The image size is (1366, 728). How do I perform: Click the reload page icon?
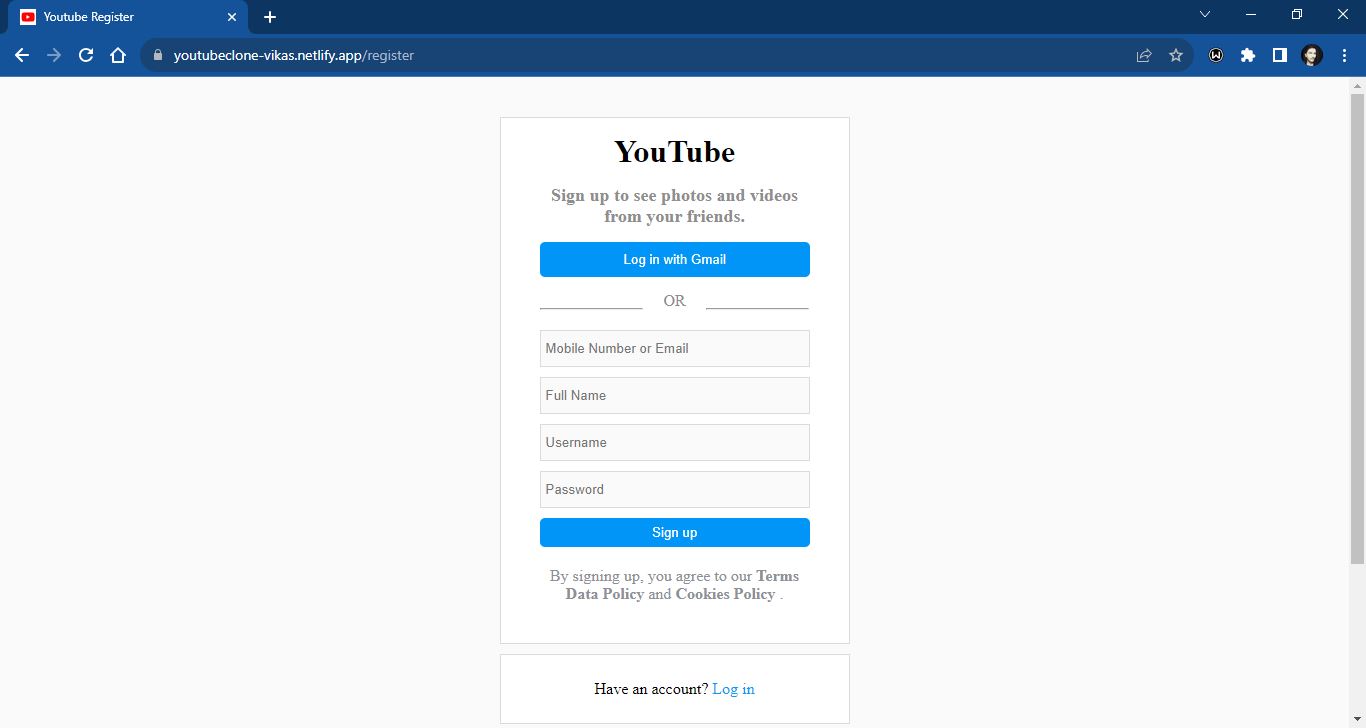pos(85,55)
